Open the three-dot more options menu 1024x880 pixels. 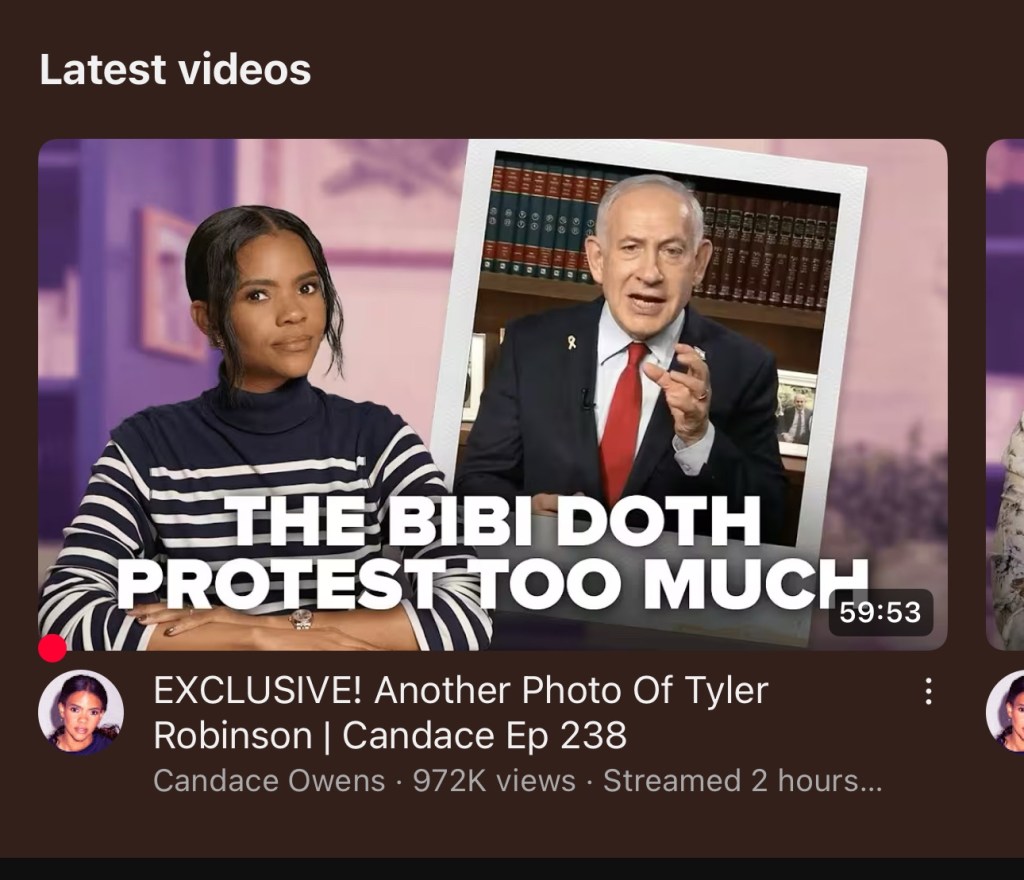(x=927, y=691)
